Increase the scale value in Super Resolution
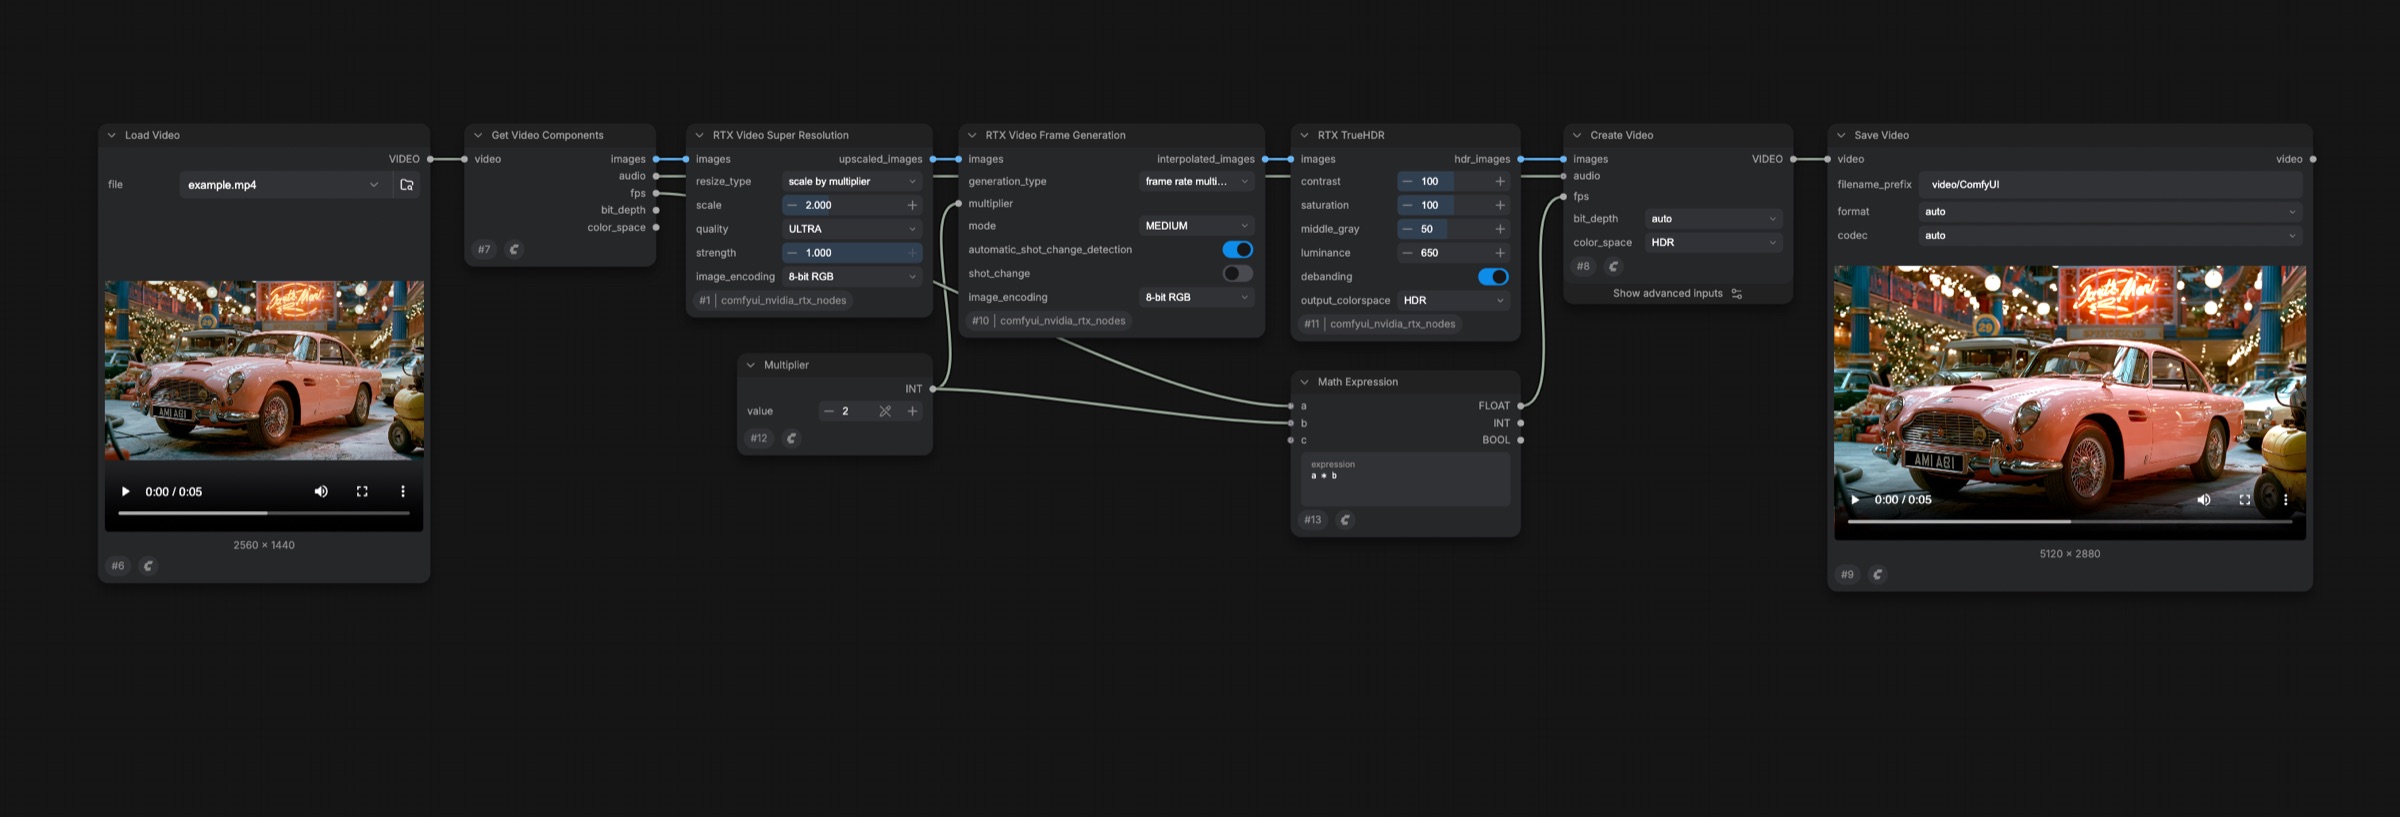 pyautogui.click(x=912, y=205)
